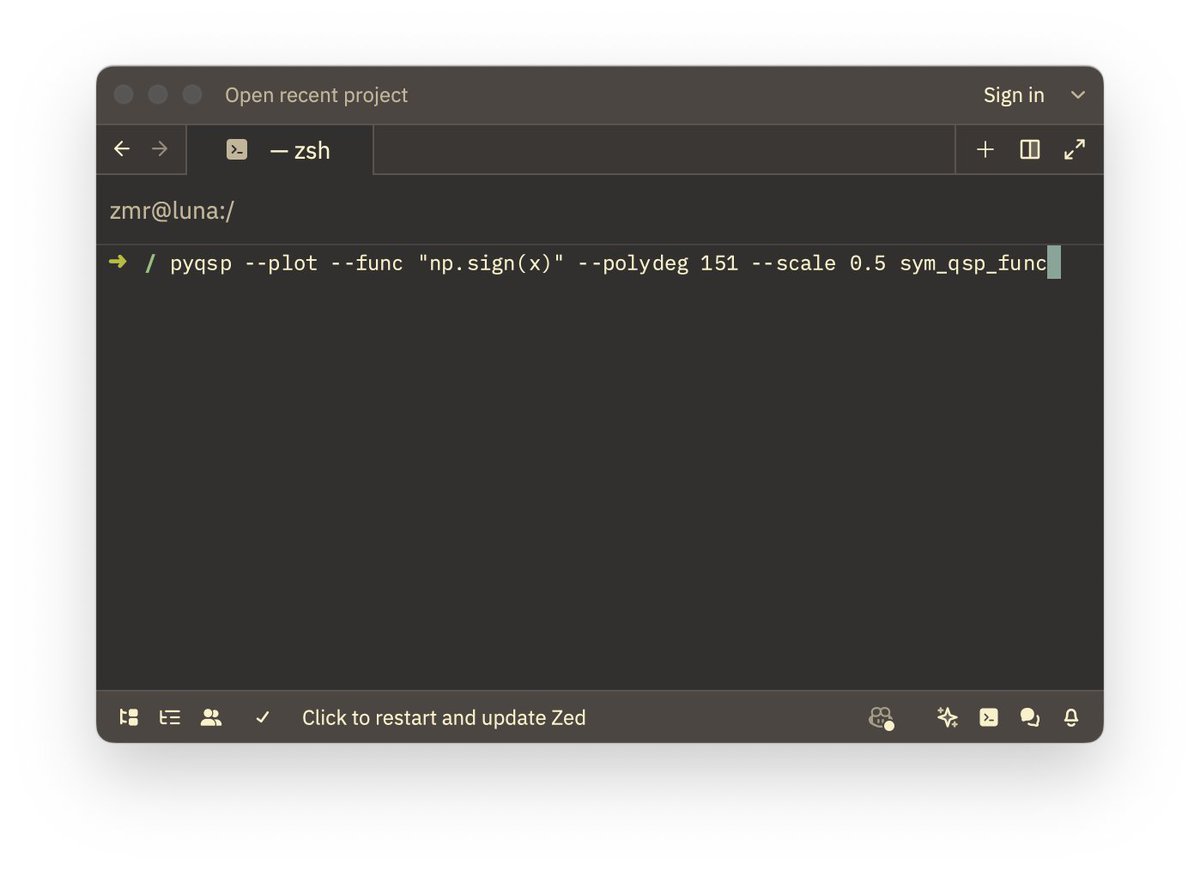The image size is (1200, 870).
Task: Go back with the left arrow
Action: tap(122, 149)
